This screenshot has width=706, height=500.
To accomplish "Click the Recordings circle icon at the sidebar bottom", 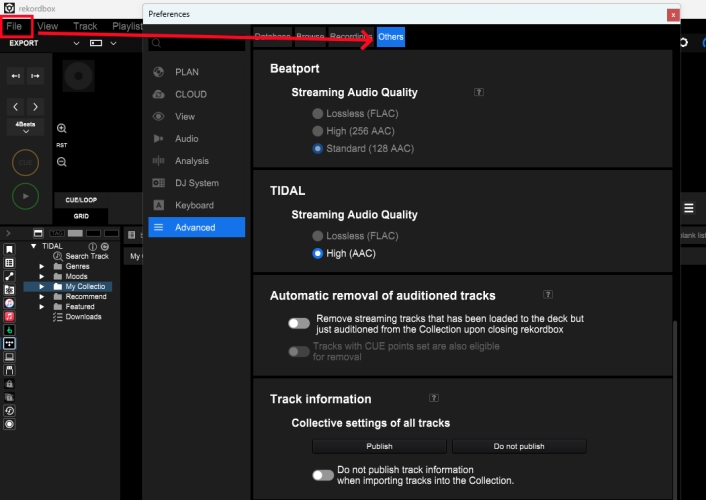I will (x=9, y=424).
